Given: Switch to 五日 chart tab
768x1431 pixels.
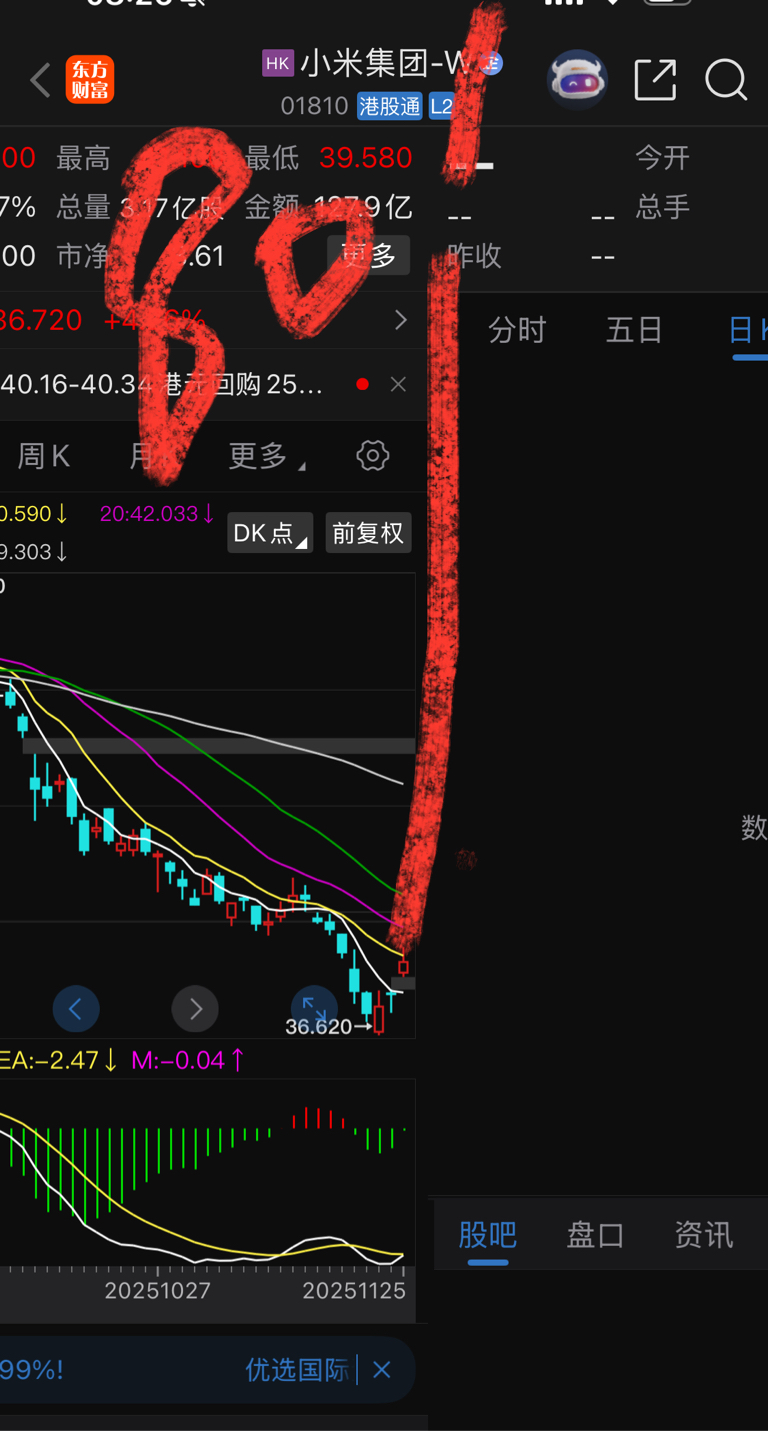Looking at the screenshot, I should [634, 330].
